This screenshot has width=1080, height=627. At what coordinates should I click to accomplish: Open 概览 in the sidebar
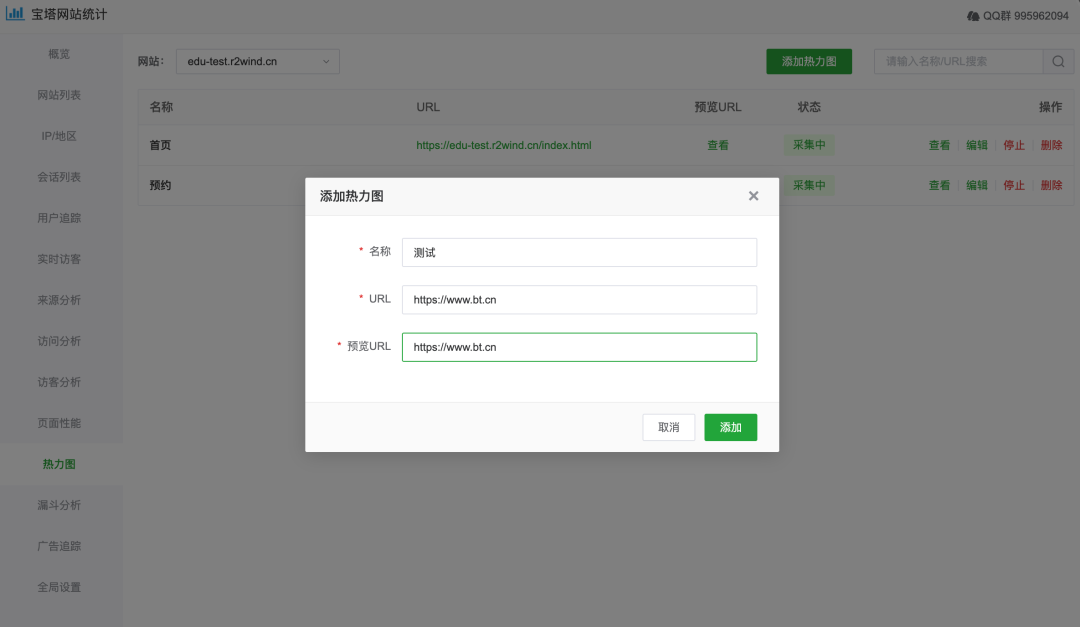59,54
